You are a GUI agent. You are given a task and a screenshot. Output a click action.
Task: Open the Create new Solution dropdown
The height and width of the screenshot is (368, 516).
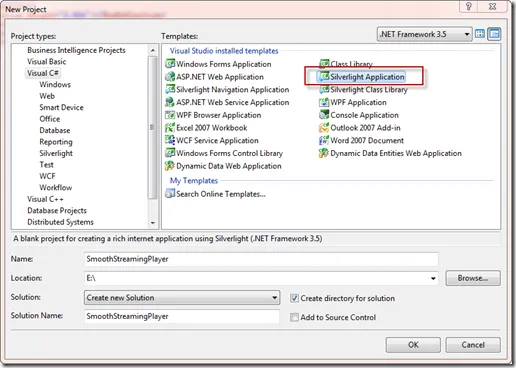click(x=182, y=298)
